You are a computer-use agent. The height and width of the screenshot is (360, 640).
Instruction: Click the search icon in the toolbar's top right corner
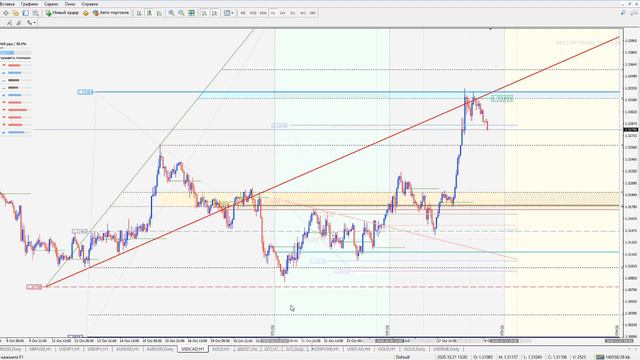pos(623,13)
